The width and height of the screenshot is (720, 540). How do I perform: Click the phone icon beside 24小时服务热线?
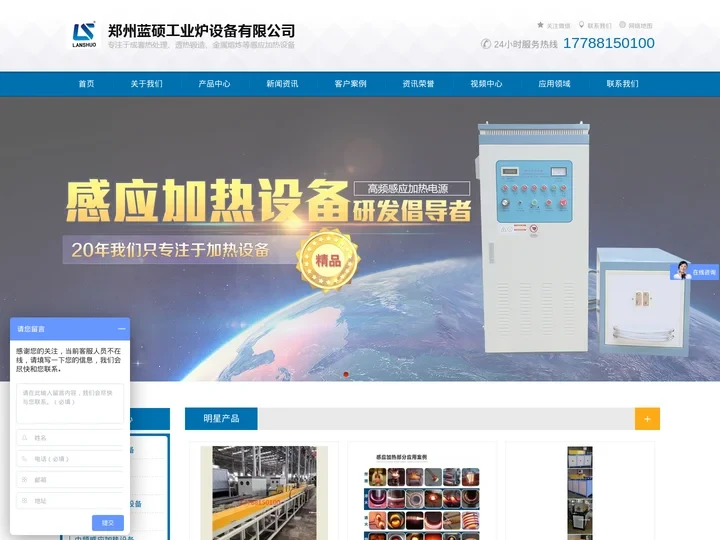(x=486, y=44)
